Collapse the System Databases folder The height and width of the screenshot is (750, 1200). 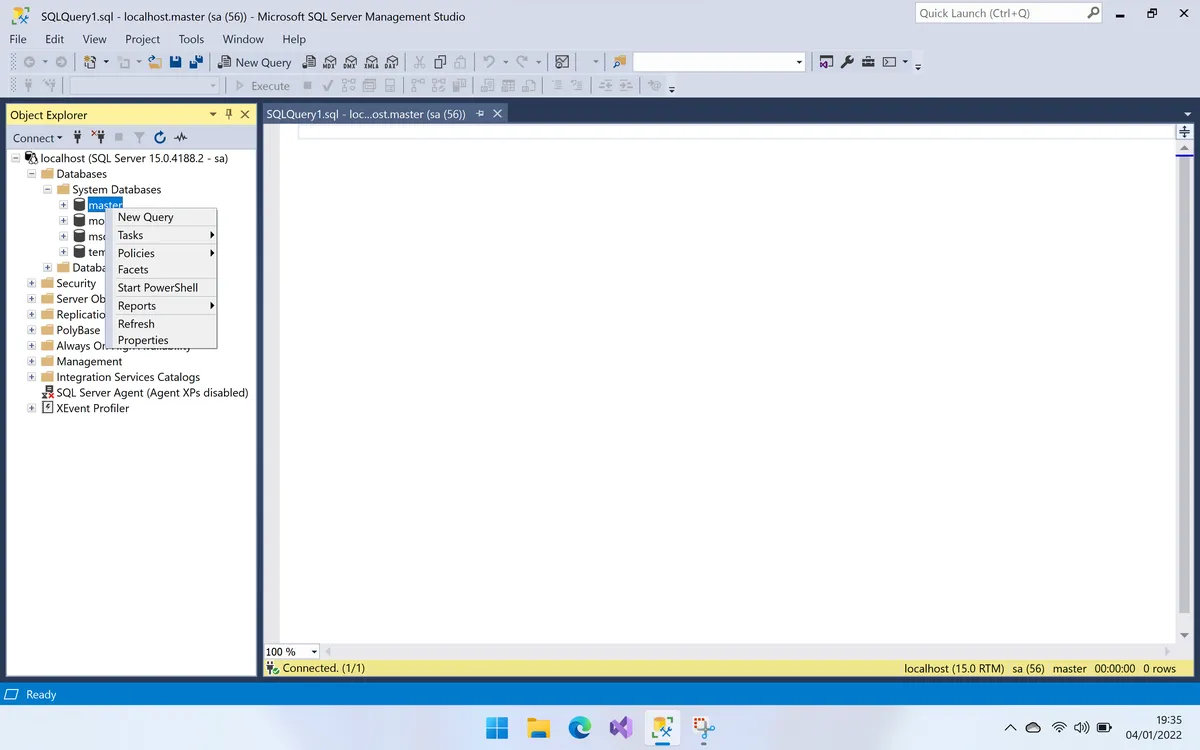coord(48,189)
